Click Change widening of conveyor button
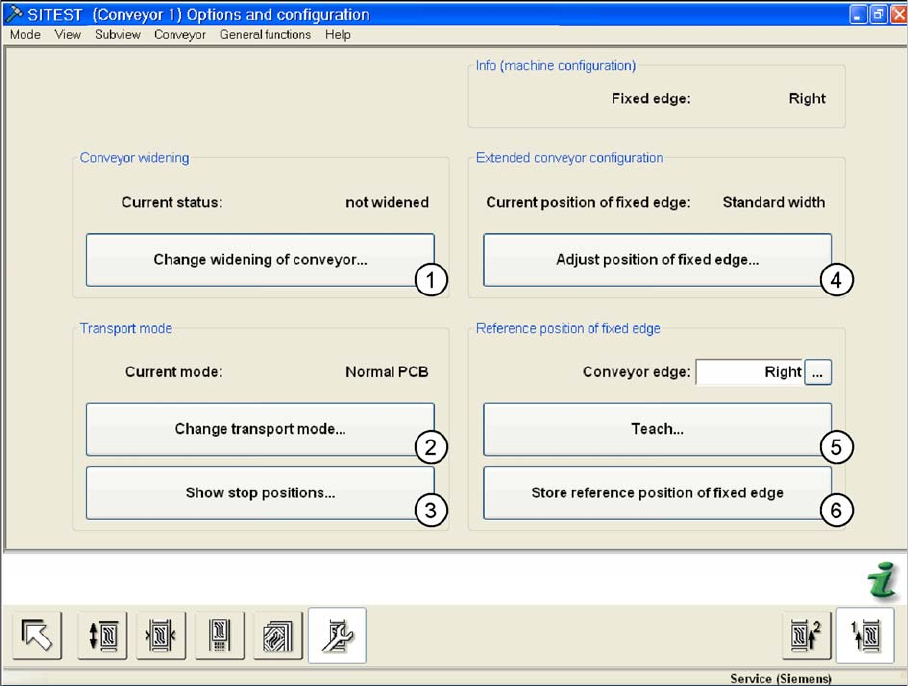908x686 pixels. (260, 260)
